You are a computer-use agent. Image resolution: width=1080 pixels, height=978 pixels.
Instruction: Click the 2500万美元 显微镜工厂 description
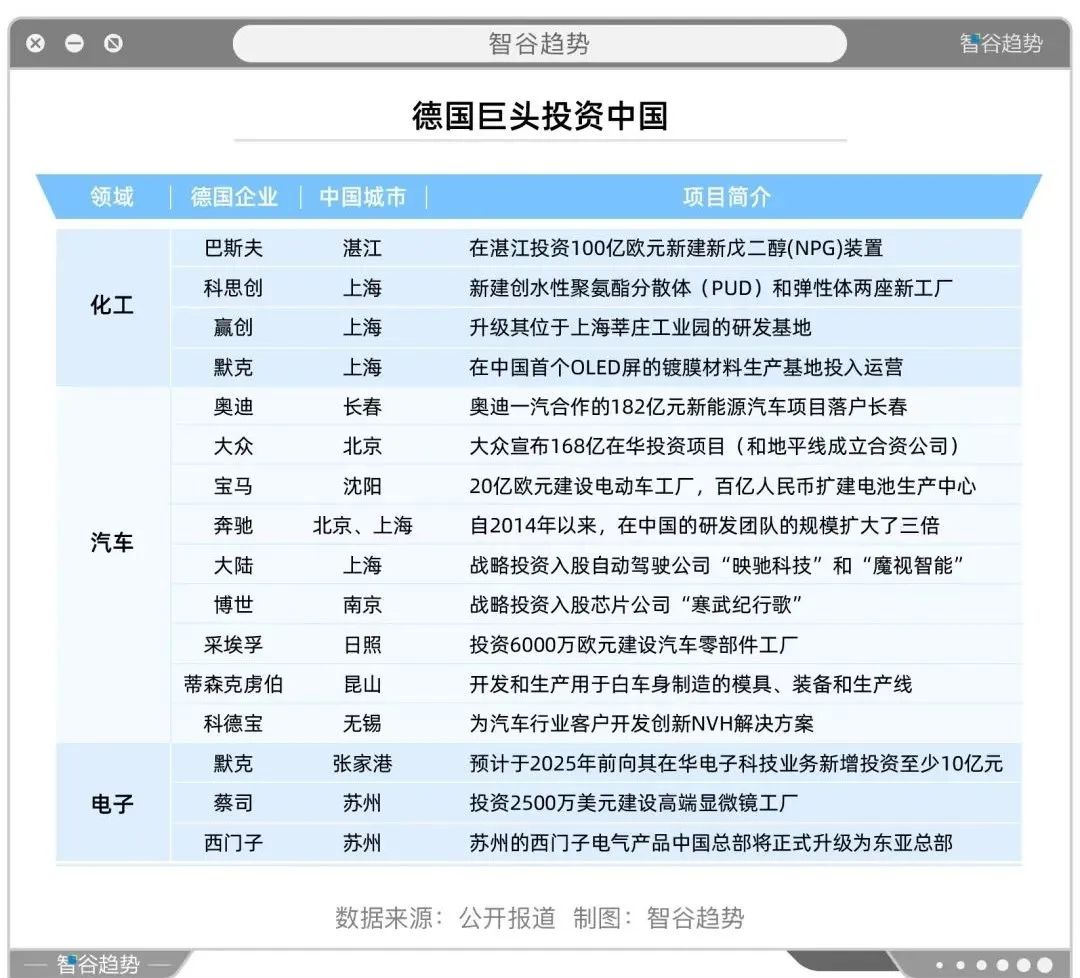coord(634,803)
